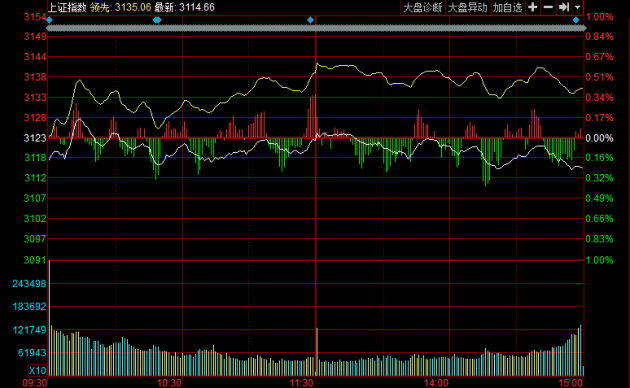Click the 上证指数 index title

tap(67, 7)
